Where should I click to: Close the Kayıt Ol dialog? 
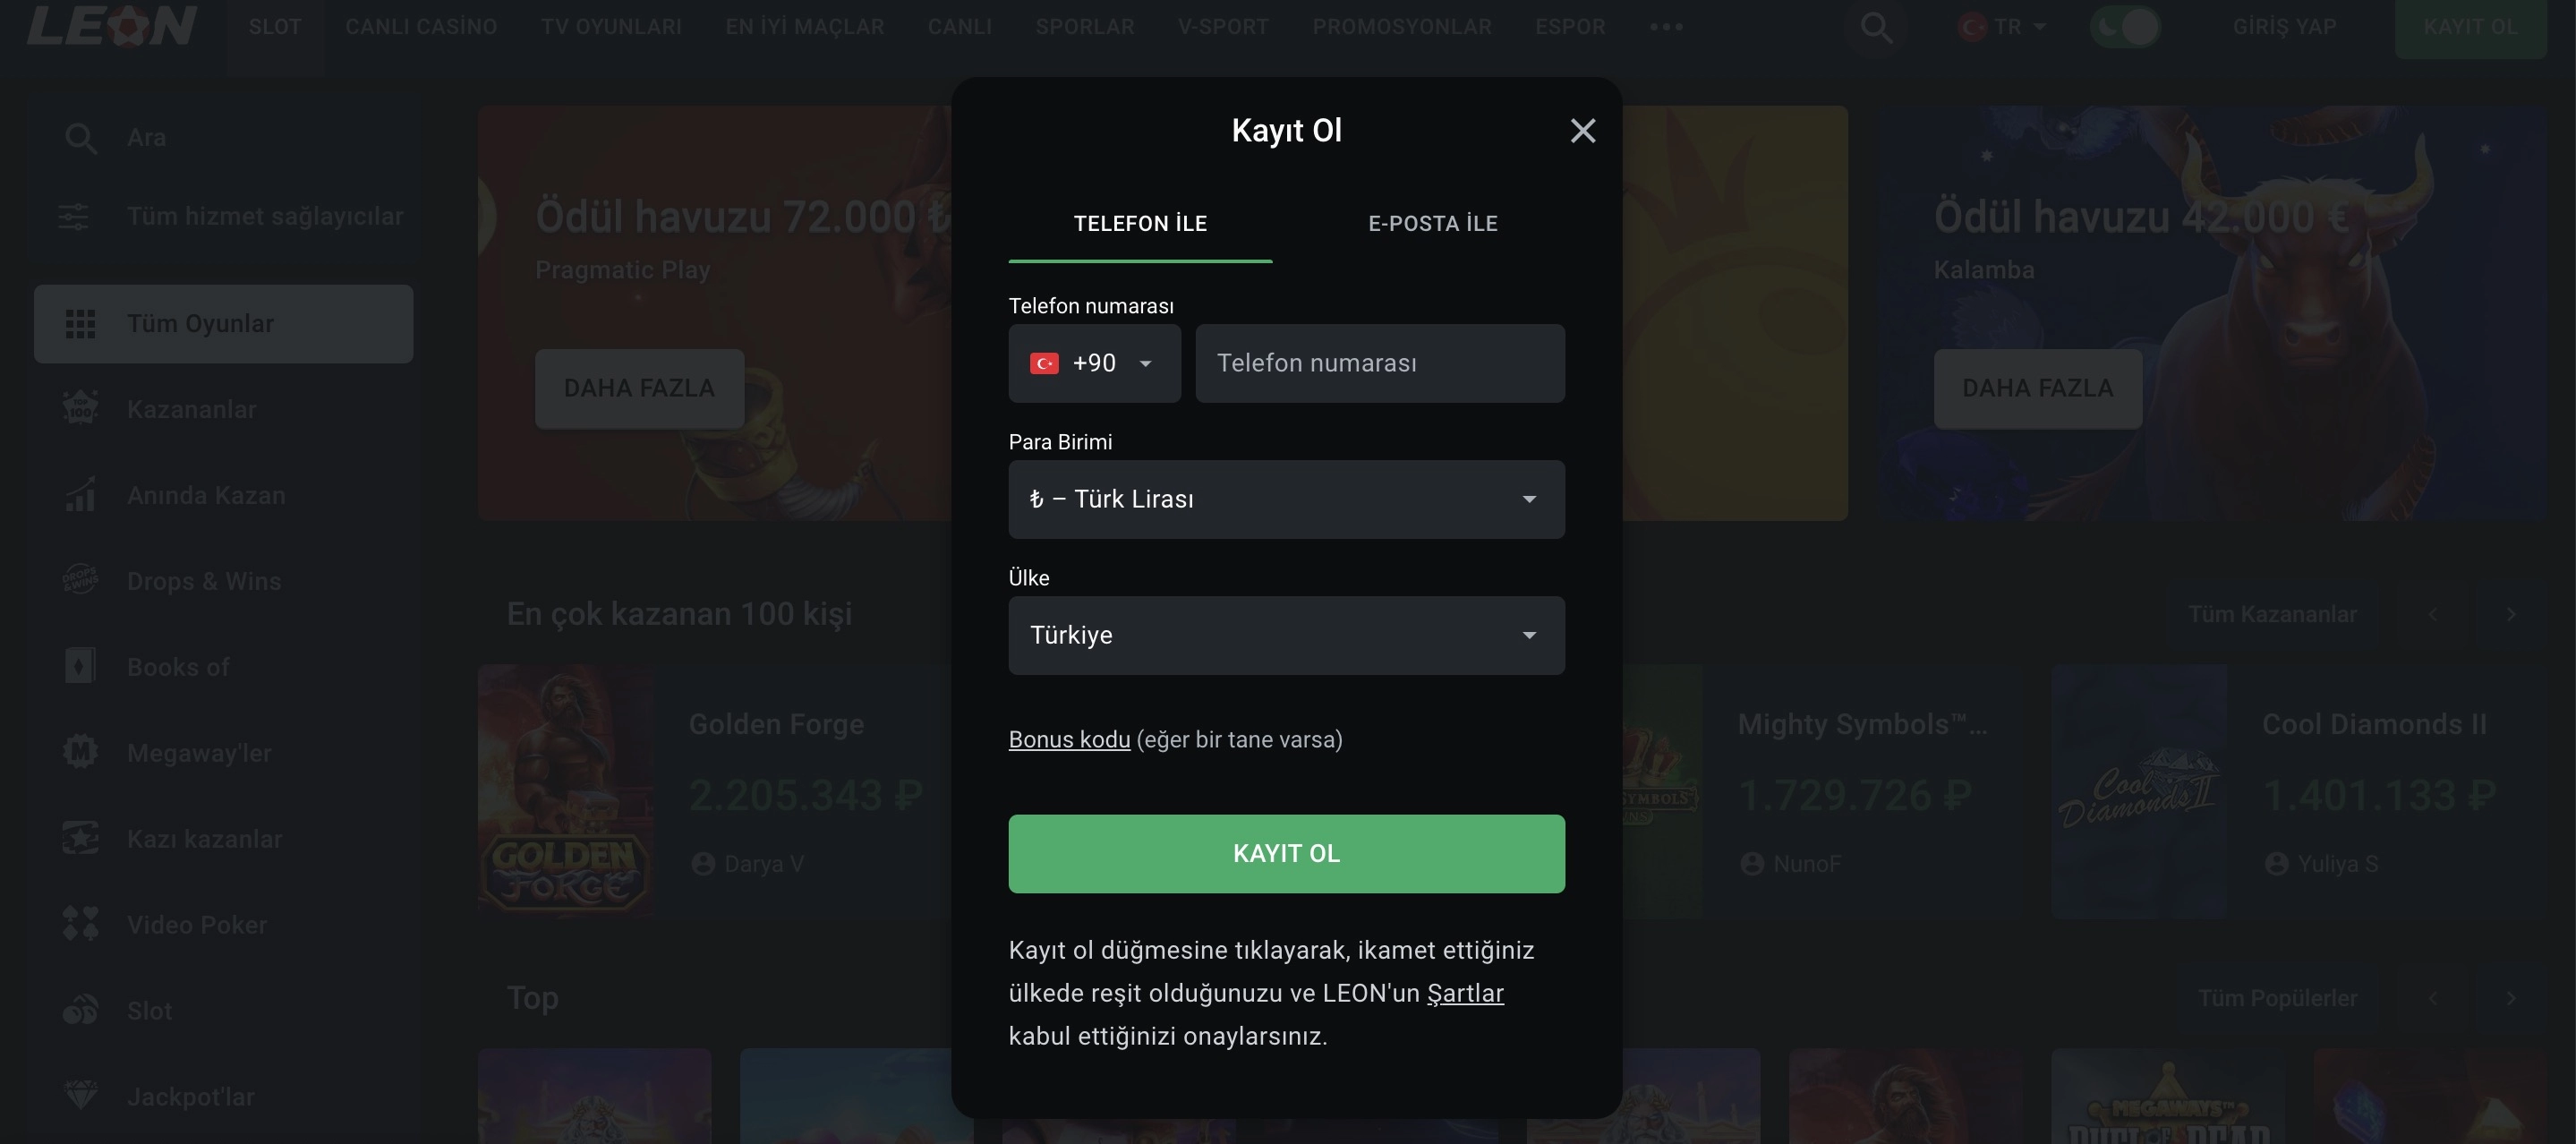click(1582, 131)
